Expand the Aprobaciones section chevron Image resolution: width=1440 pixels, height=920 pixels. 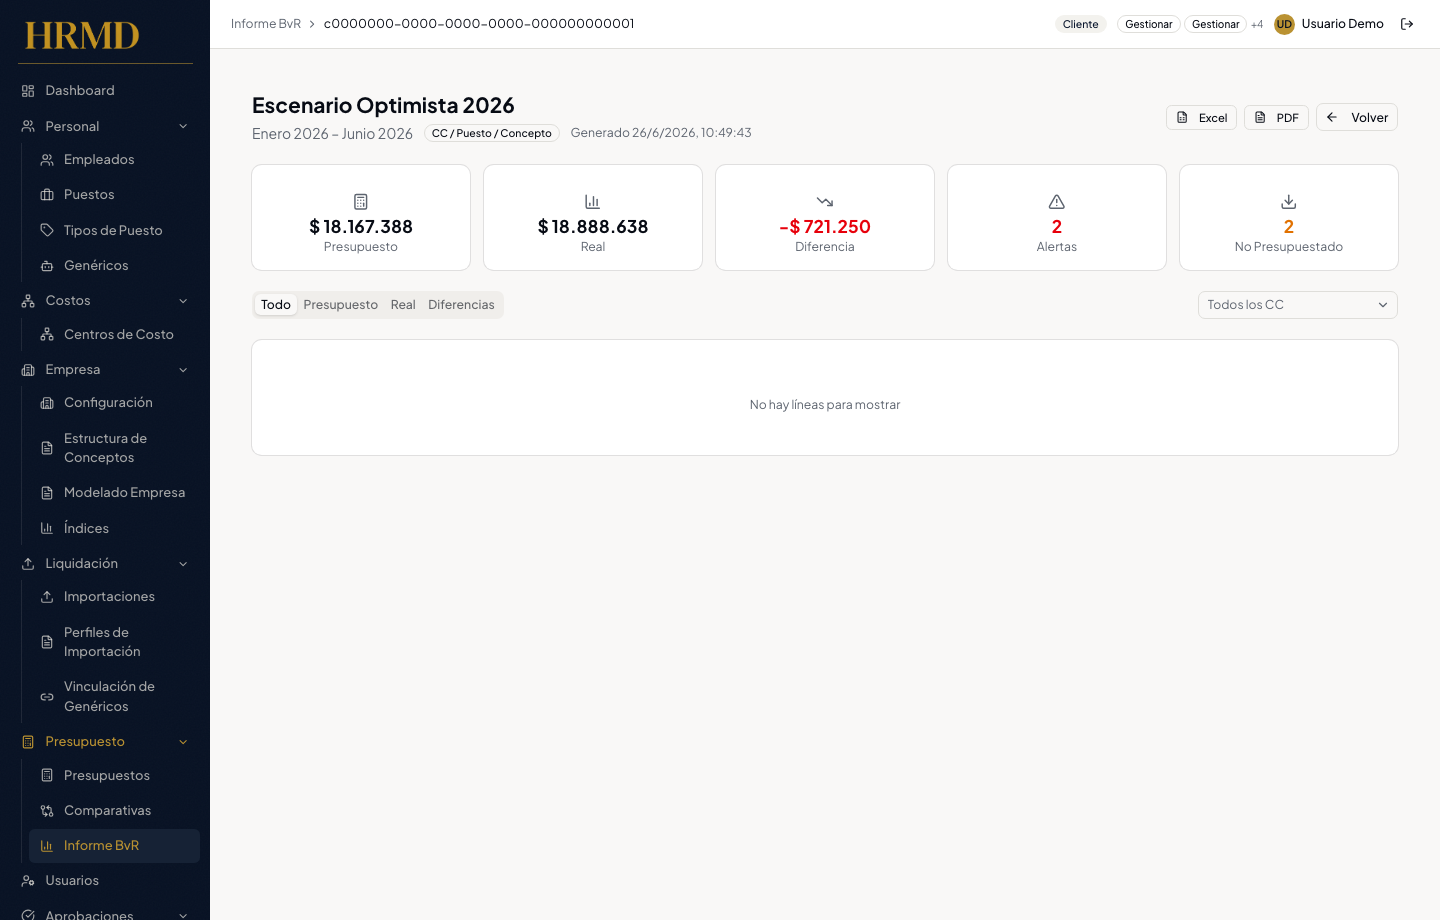coord(183,915)
